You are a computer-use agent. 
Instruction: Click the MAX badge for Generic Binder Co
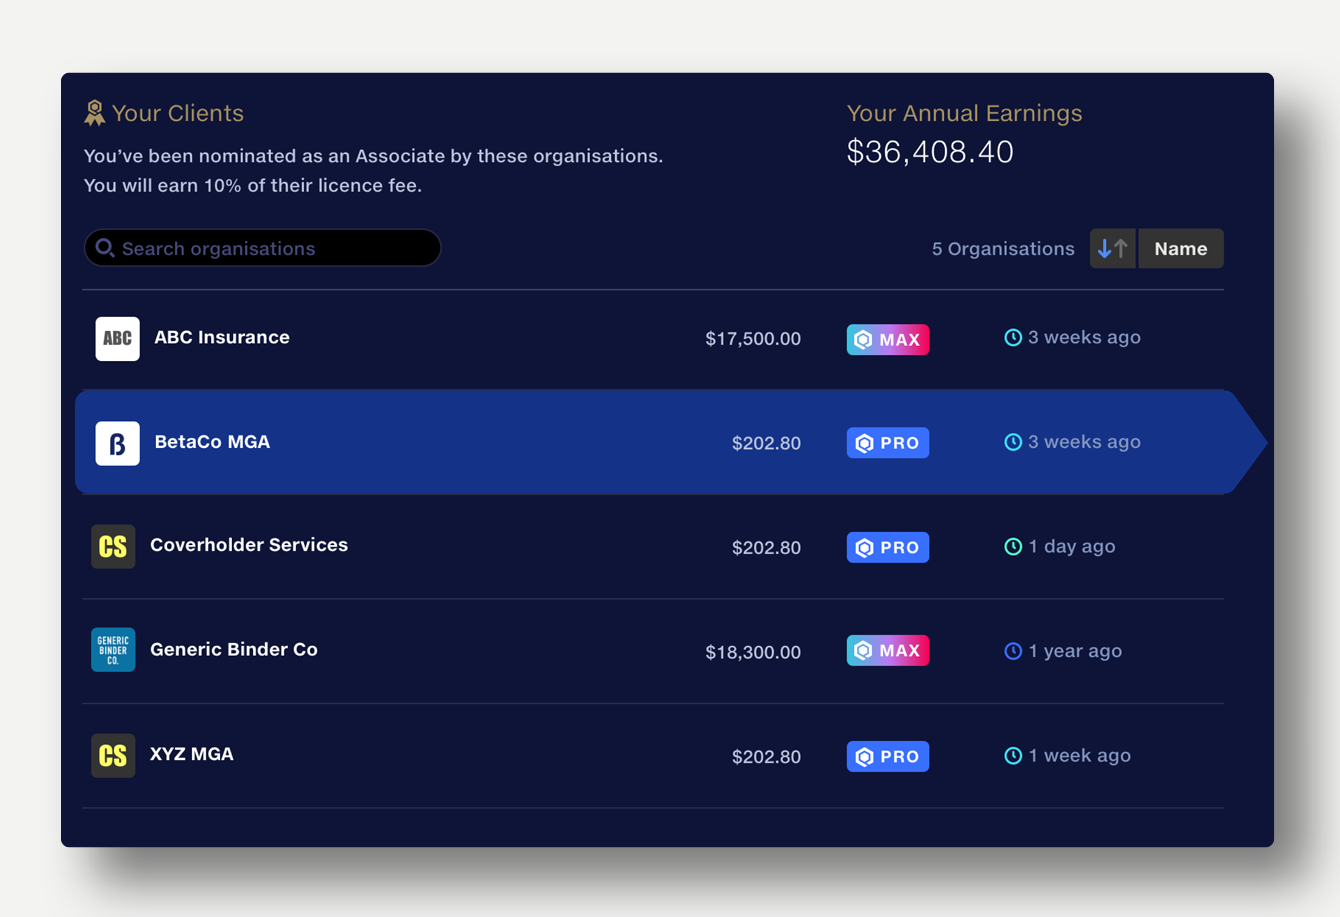coord(888,651)
